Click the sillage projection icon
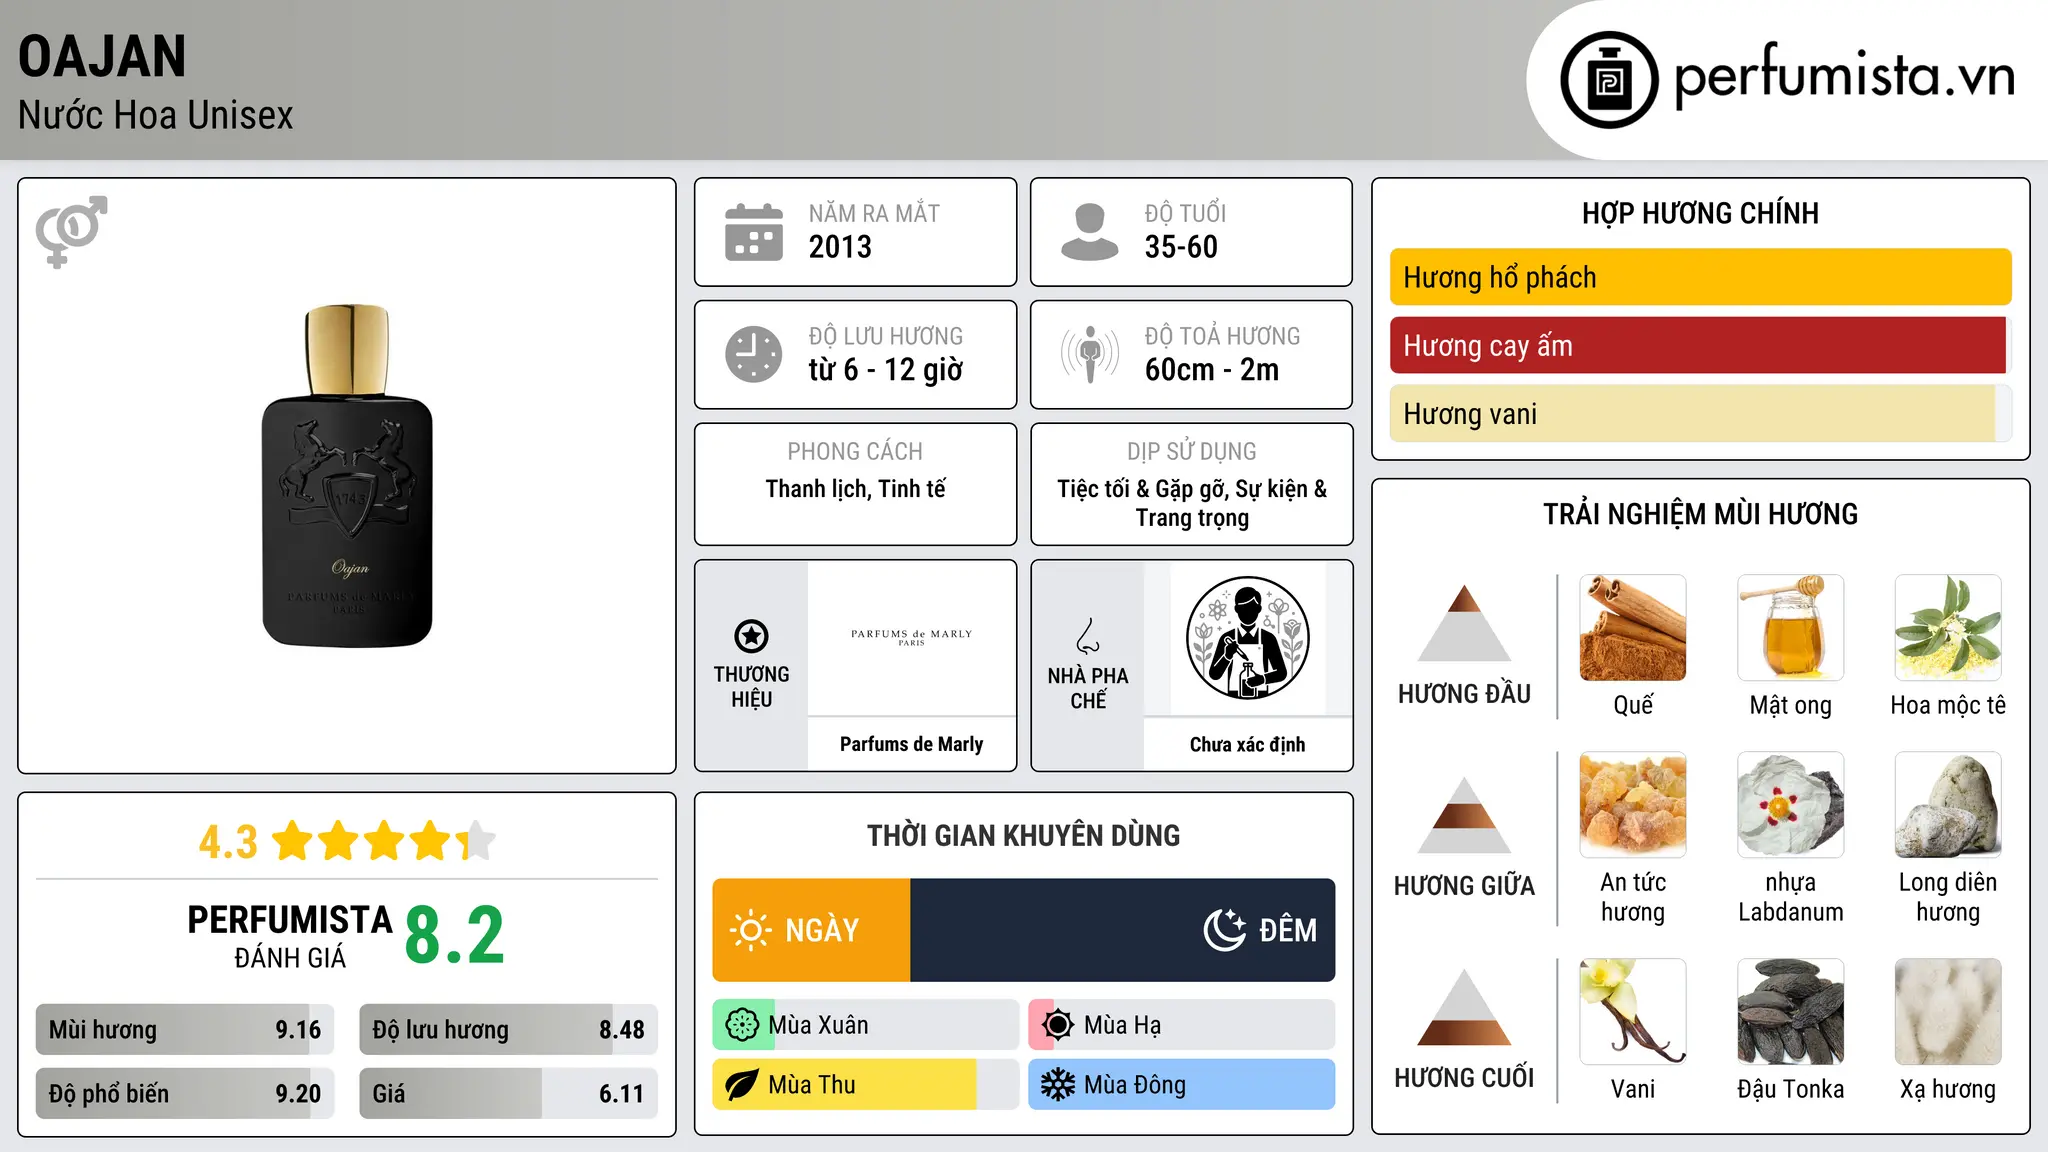Image resolution: width=2048 pixels, height=1152 pixels. point(1090,354)
